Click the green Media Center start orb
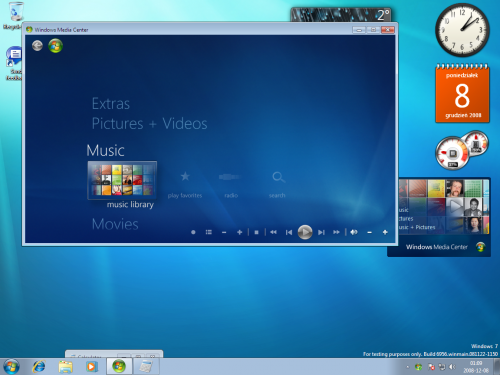 (56, 46)
